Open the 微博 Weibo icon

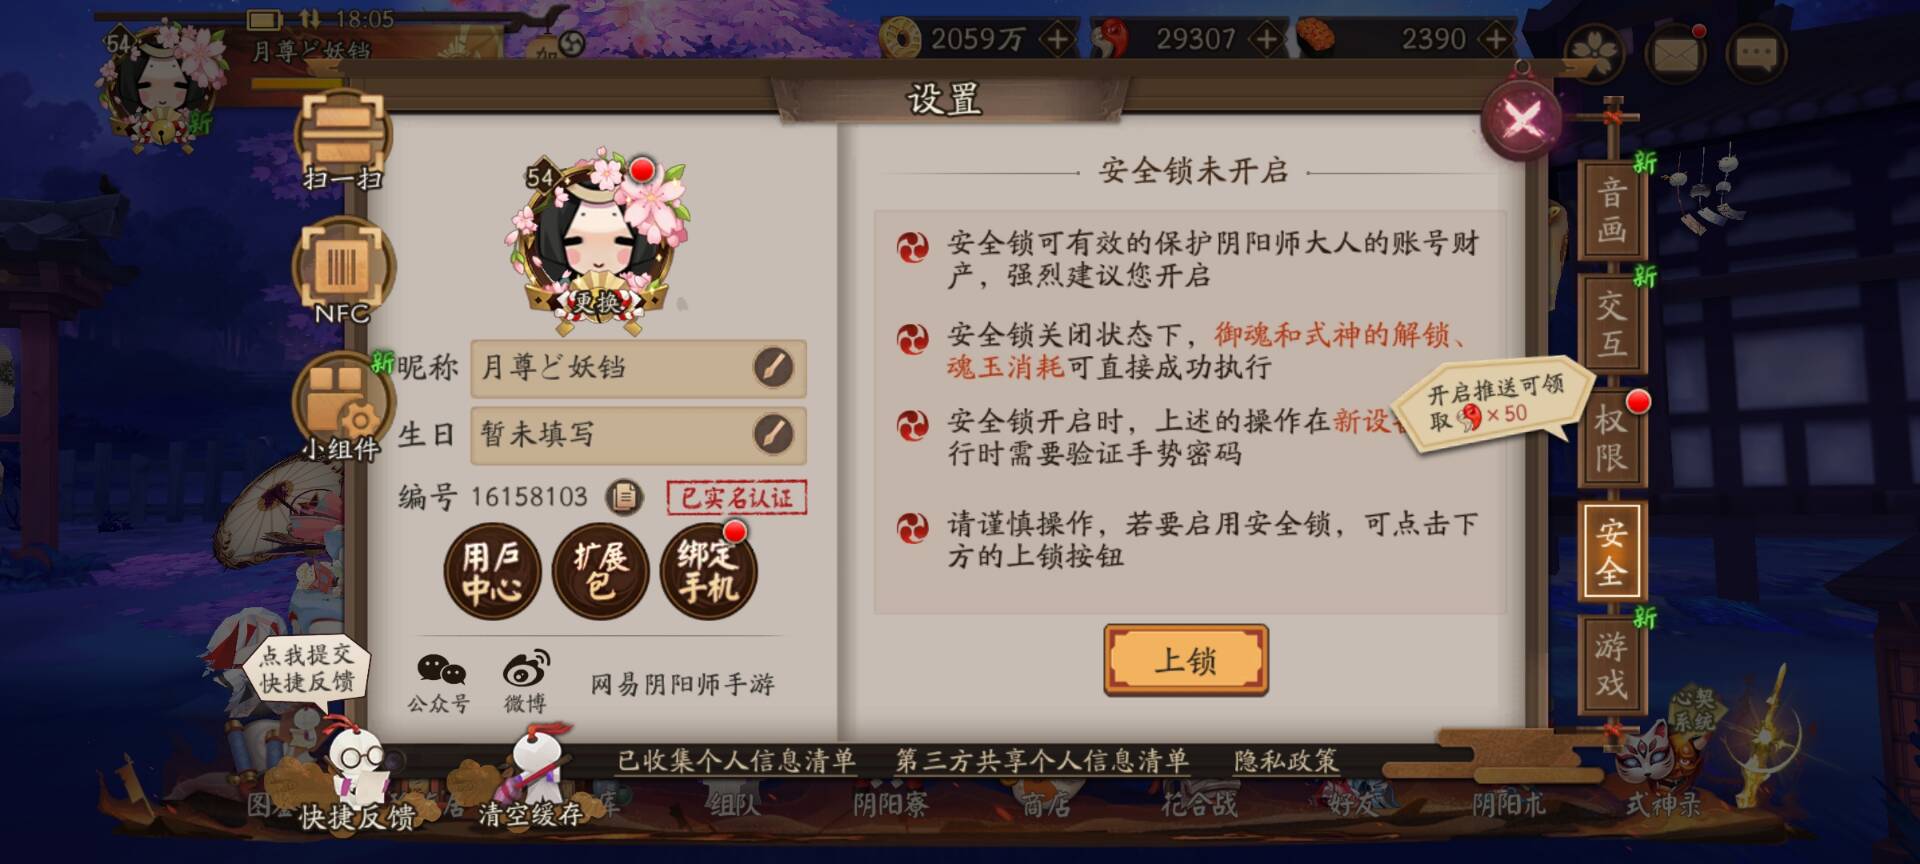pos(525,682)
